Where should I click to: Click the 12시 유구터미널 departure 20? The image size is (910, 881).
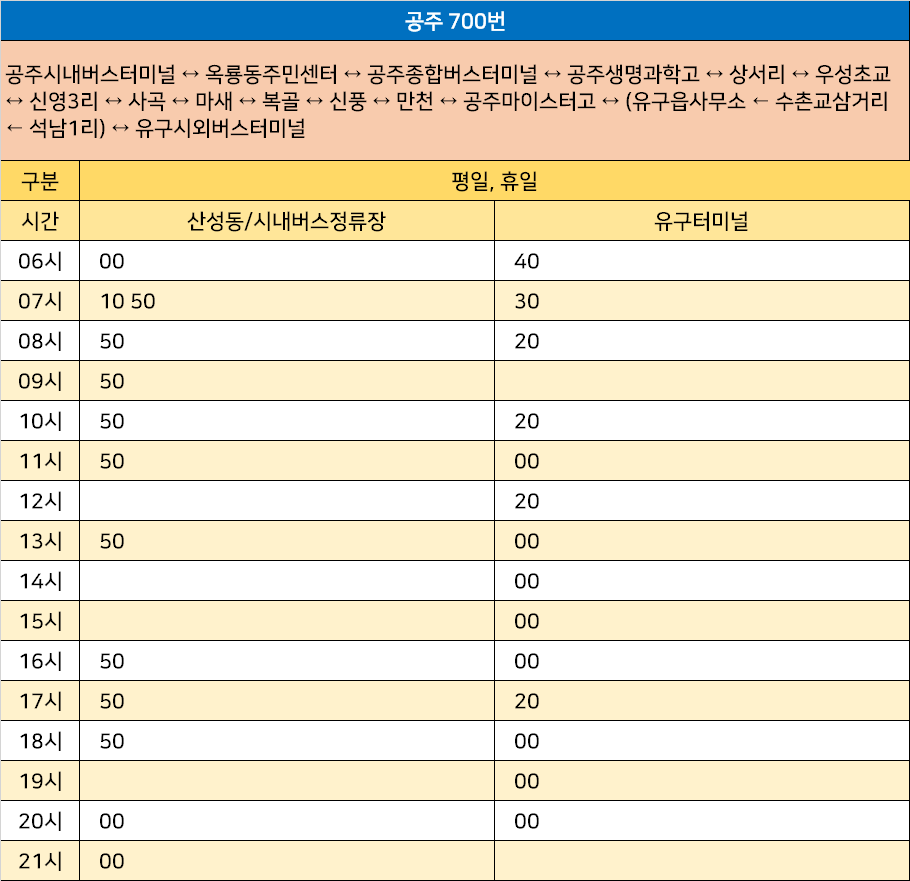[x=526, y=502]
